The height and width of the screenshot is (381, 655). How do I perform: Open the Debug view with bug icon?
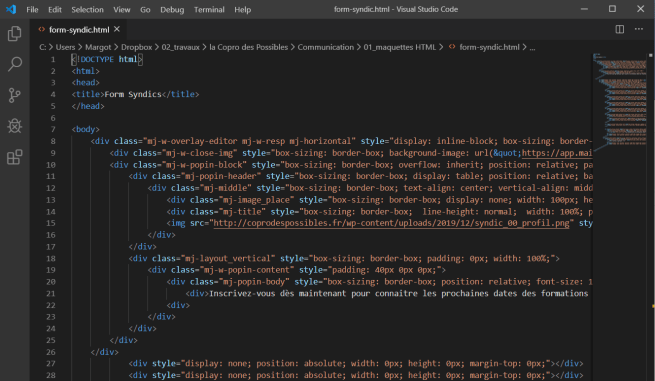pyautogui.click(x=15, y=126)
